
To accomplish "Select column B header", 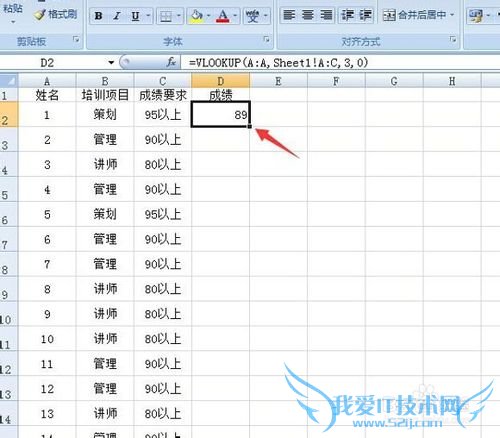I will pos(105,81).
